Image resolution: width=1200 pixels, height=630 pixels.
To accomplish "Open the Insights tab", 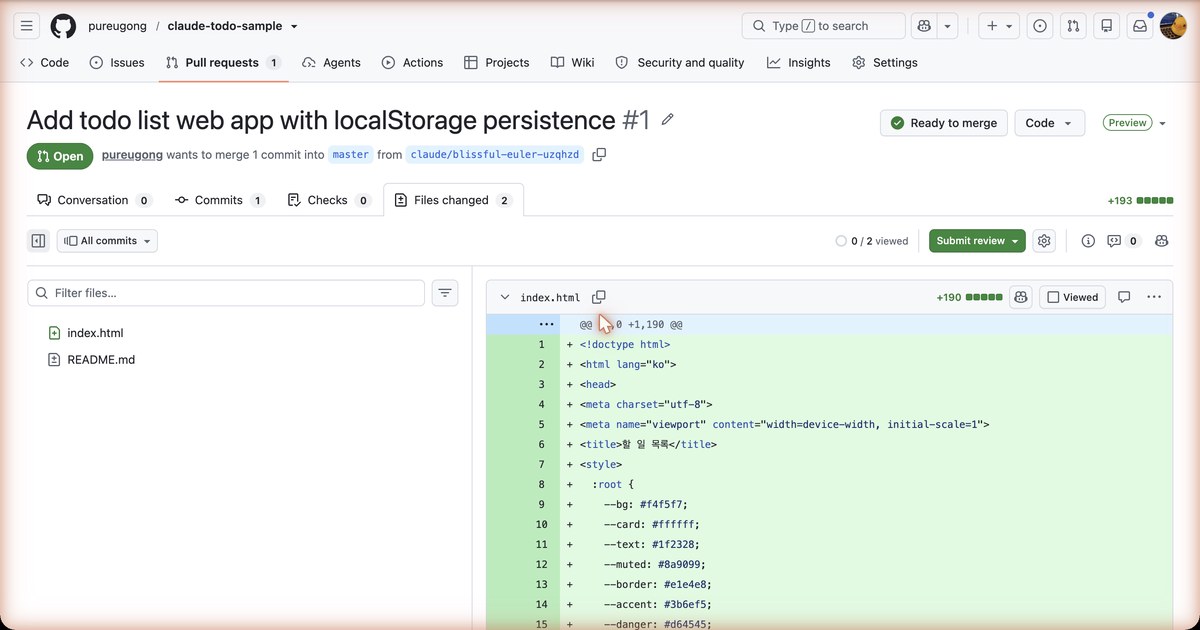I will tap(799, 62).
